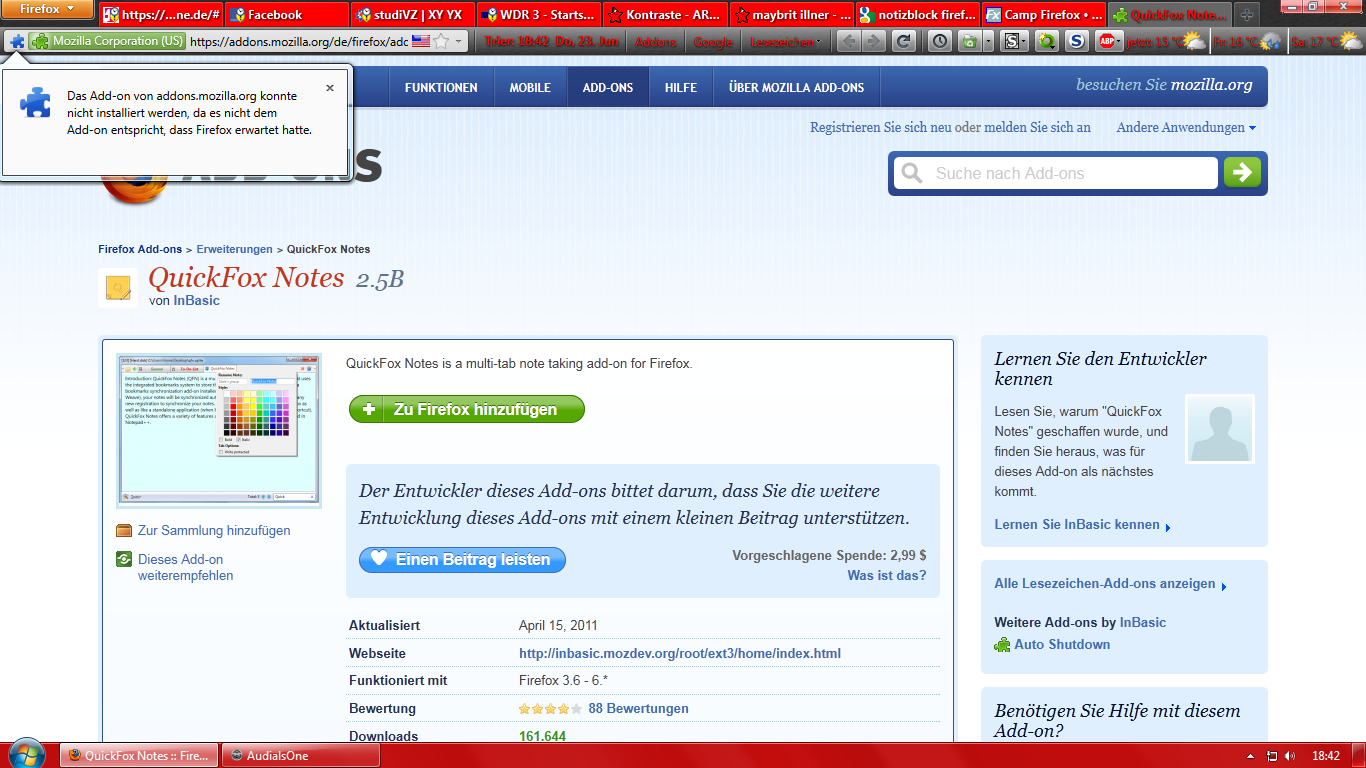Open the HILFE navigation menu item
Screen dimensions: 1366x768
point(681,87)
